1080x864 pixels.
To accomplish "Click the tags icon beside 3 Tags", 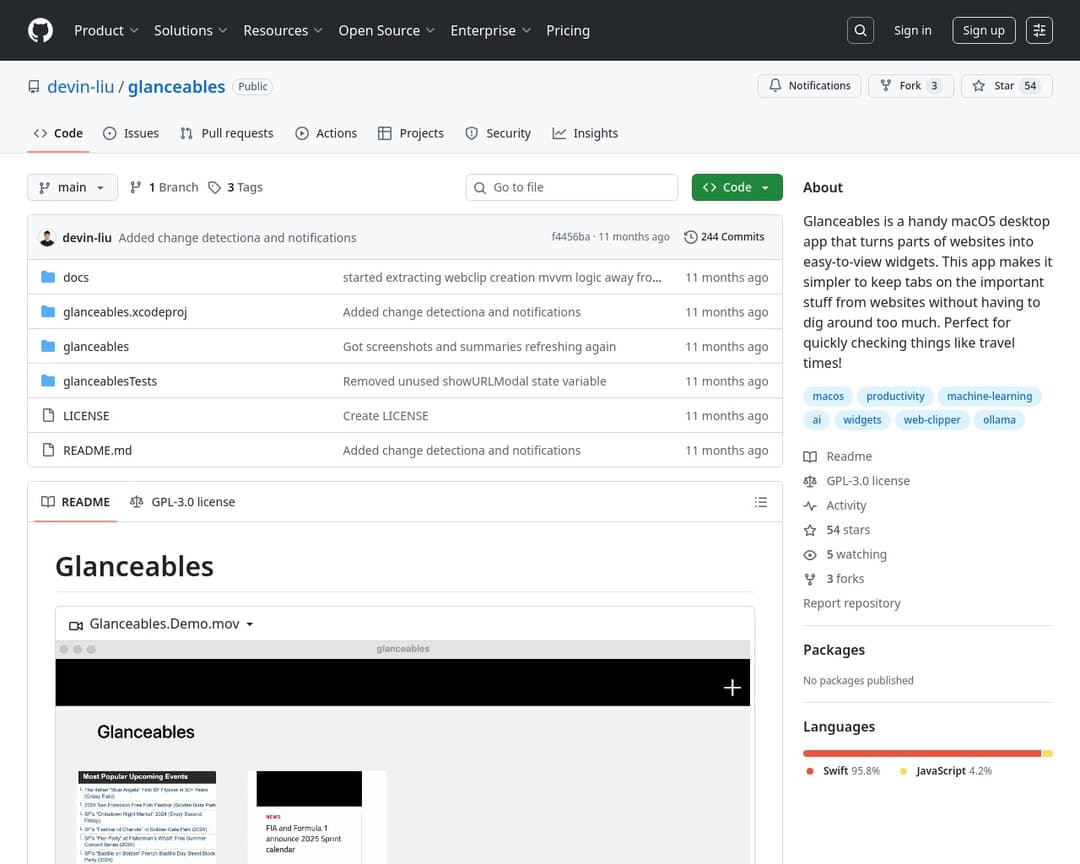I will 215,187.
